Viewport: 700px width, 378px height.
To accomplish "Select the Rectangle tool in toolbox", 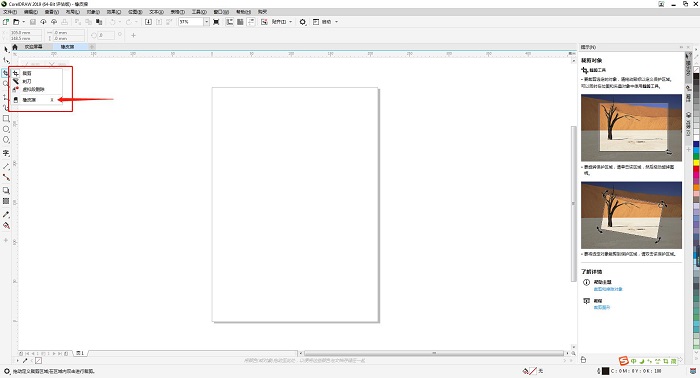I will coord(6,119).
